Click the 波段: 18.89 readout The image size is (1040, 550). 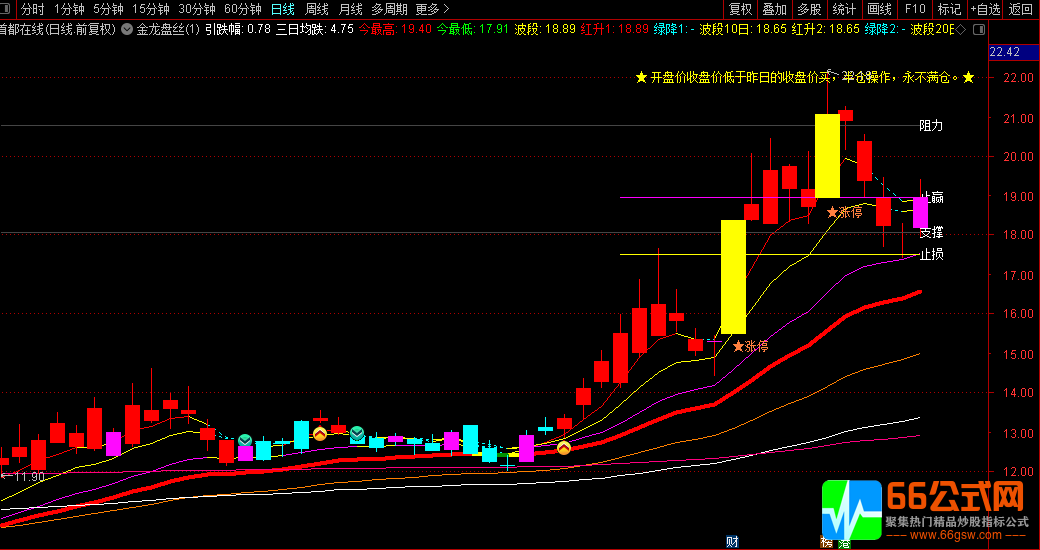point(545,29)
